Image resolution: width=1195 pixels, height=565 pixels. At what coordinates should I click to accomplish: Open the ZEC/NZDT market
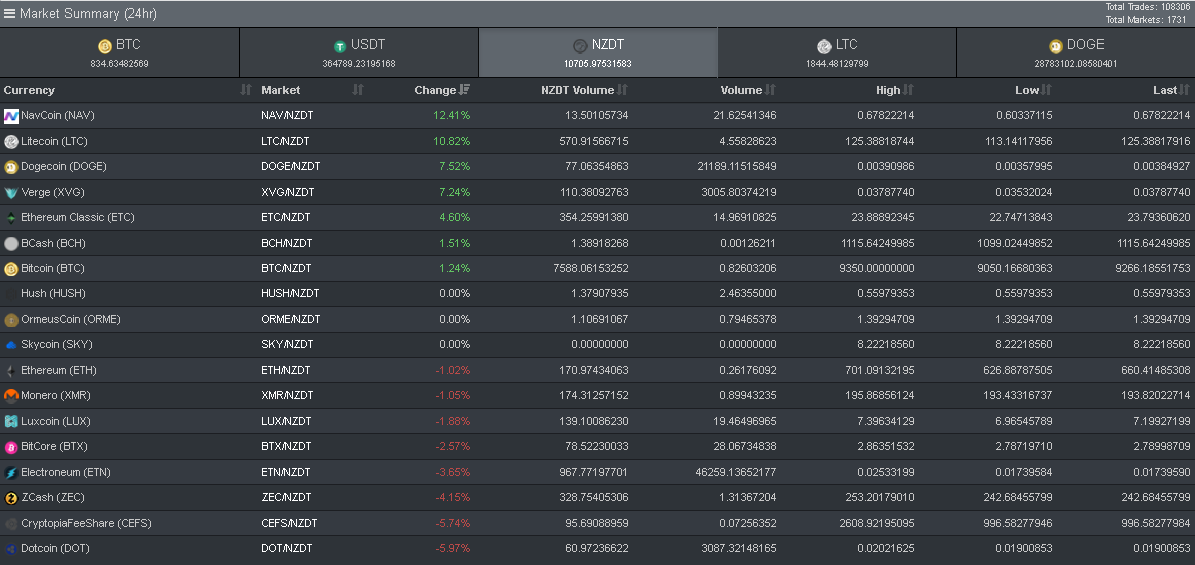click(286, 497)
